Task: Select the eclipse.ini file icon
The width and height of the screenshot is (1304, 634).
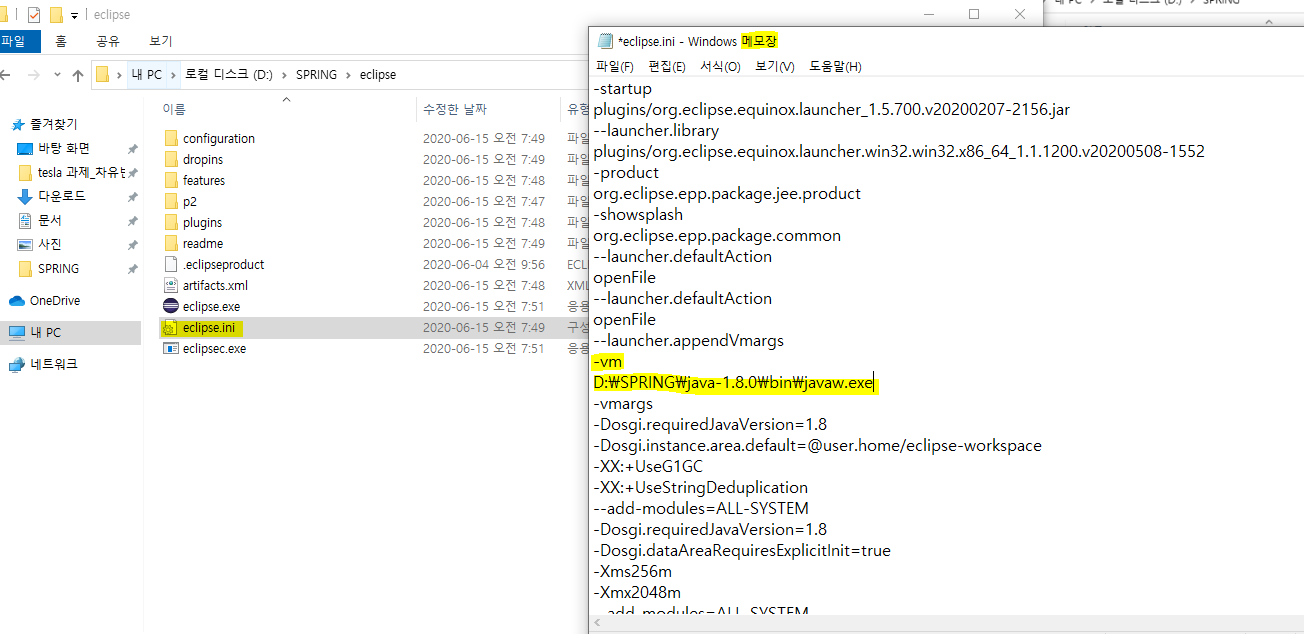Action: tap(170, 327)
